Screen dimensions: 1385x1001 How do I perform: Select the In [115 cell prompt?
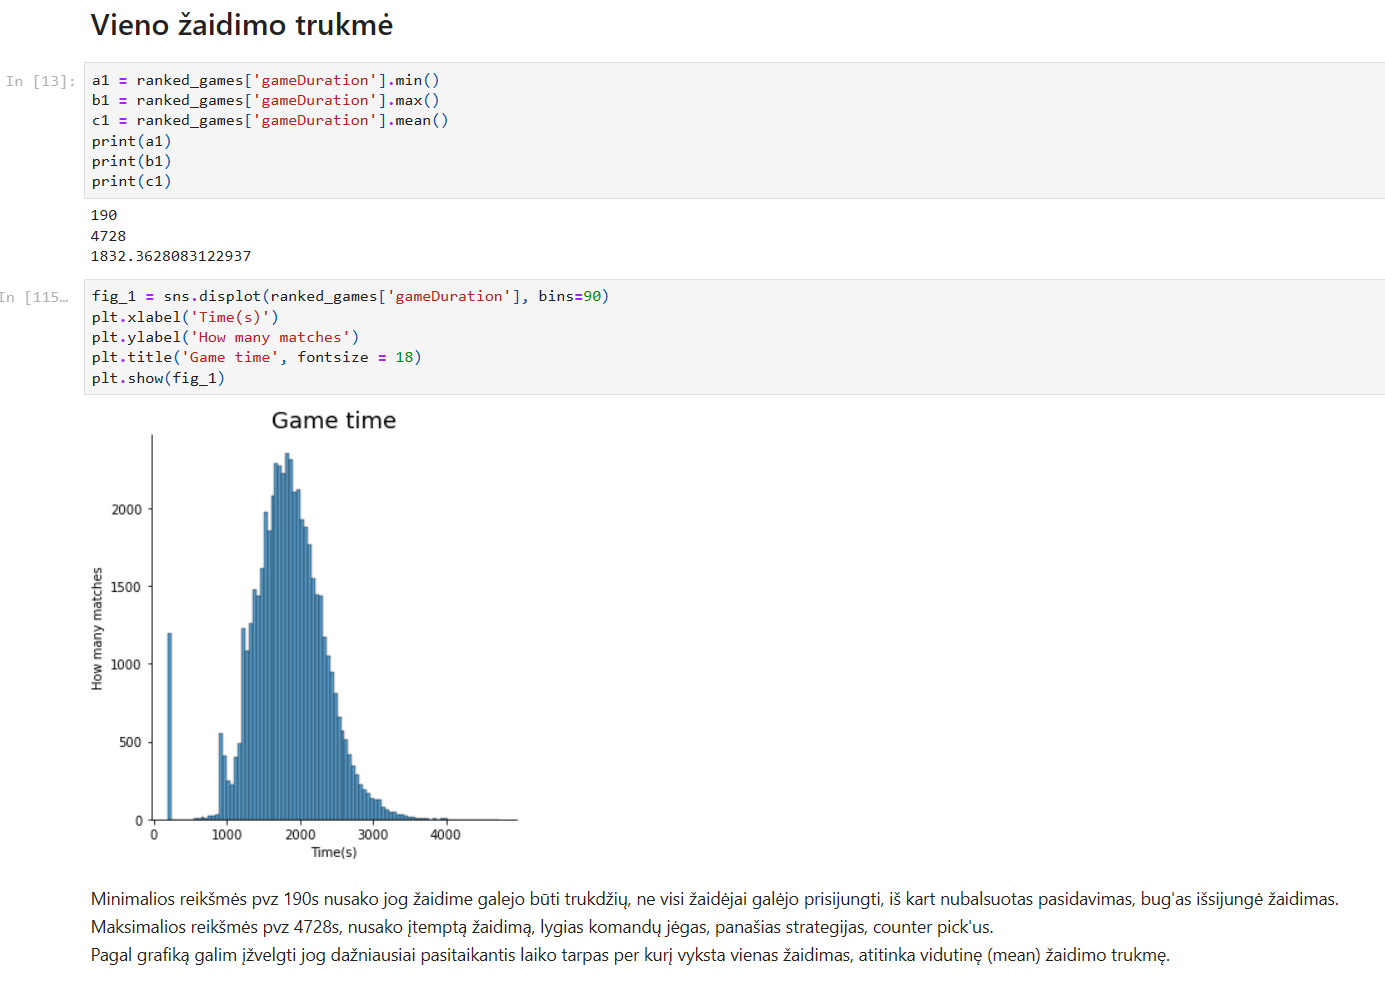35,297
